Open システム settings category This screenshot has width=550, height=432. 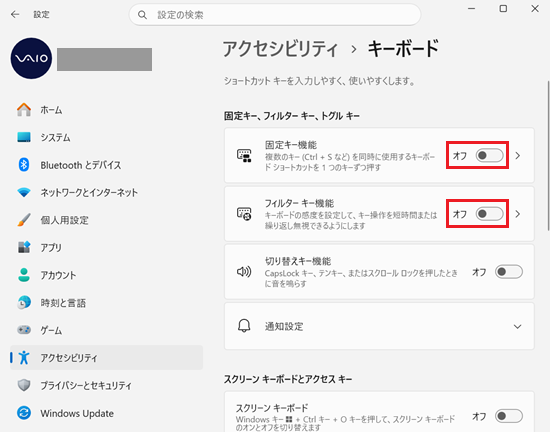tap(106, 137)
